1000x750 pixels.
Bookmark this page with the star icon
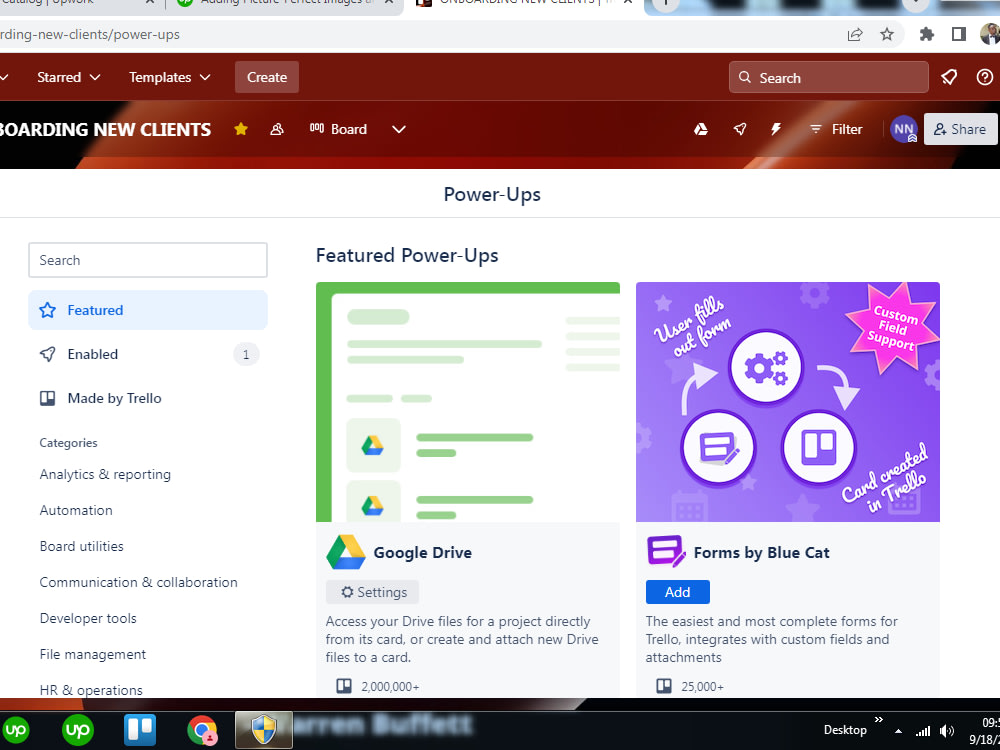[886, 34]
